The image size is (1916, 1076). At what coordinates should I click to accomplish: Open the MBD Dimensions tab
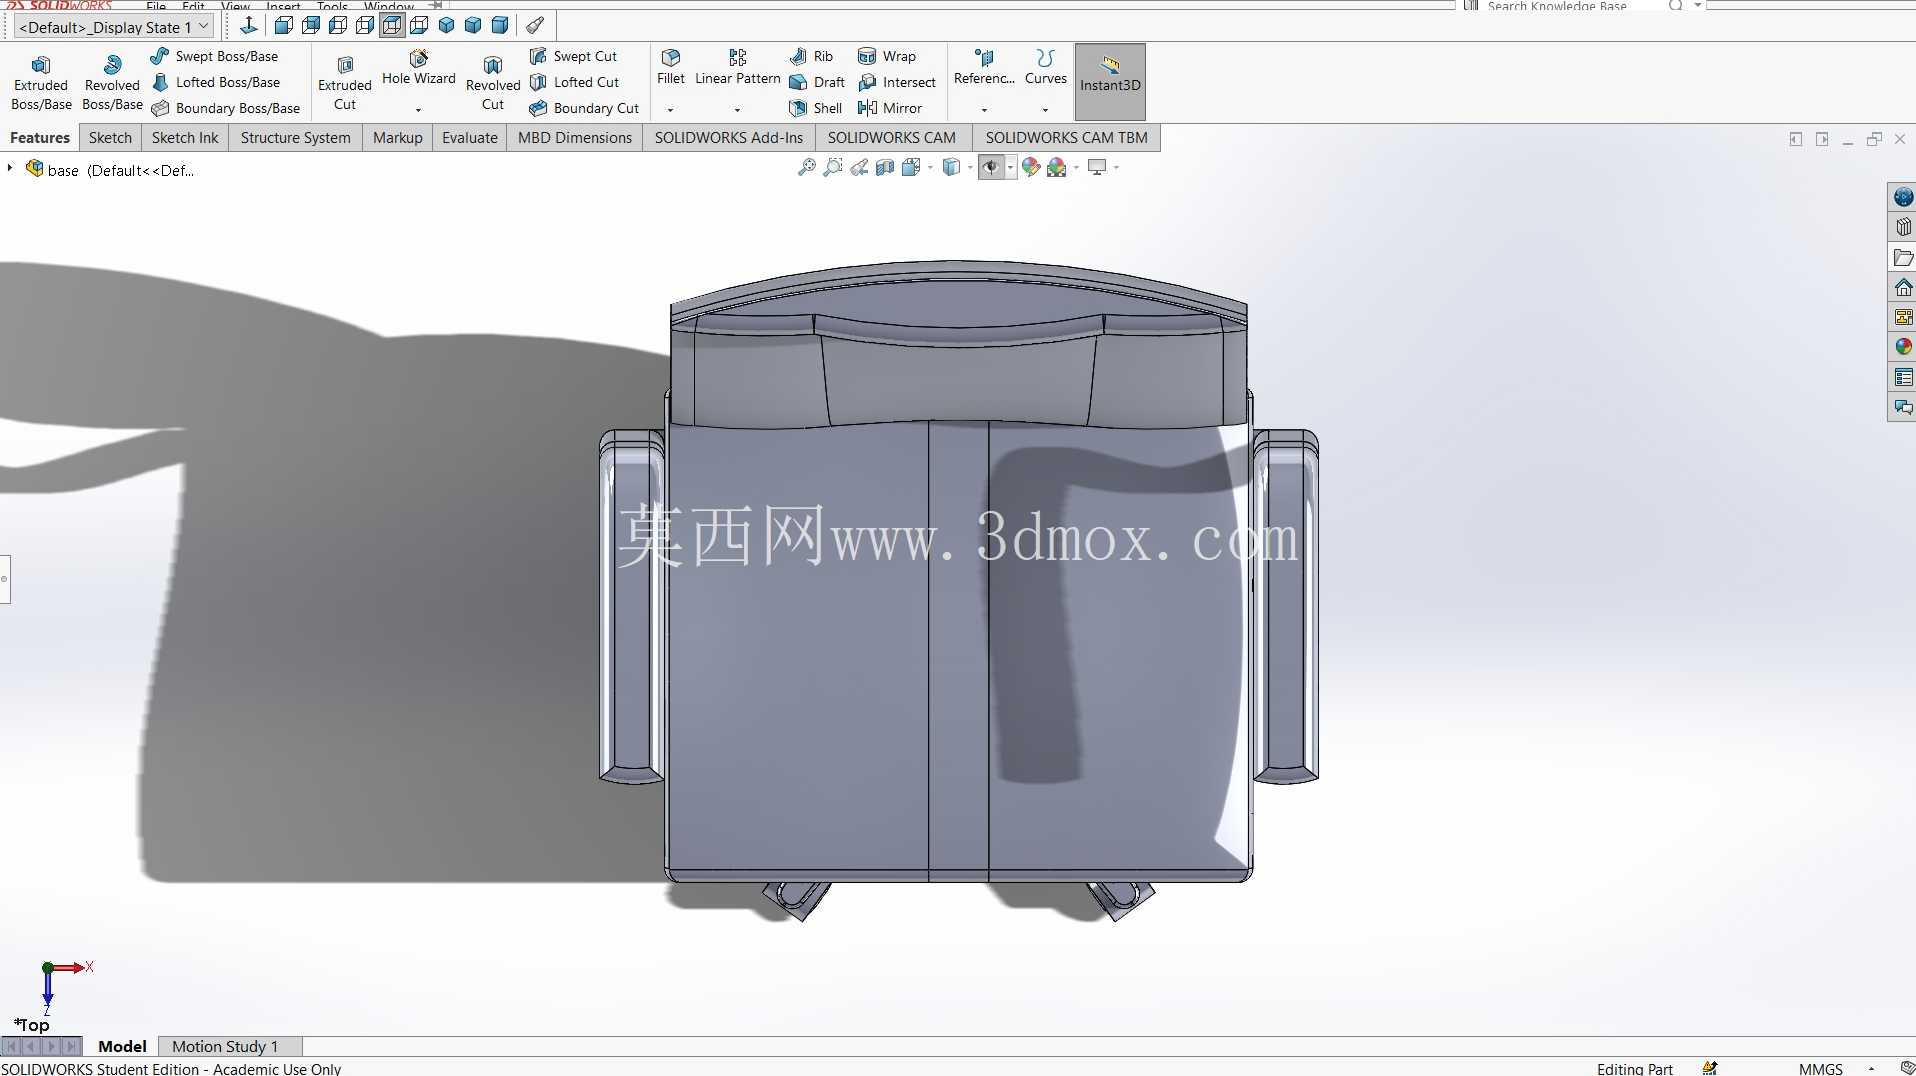[575, 138]
